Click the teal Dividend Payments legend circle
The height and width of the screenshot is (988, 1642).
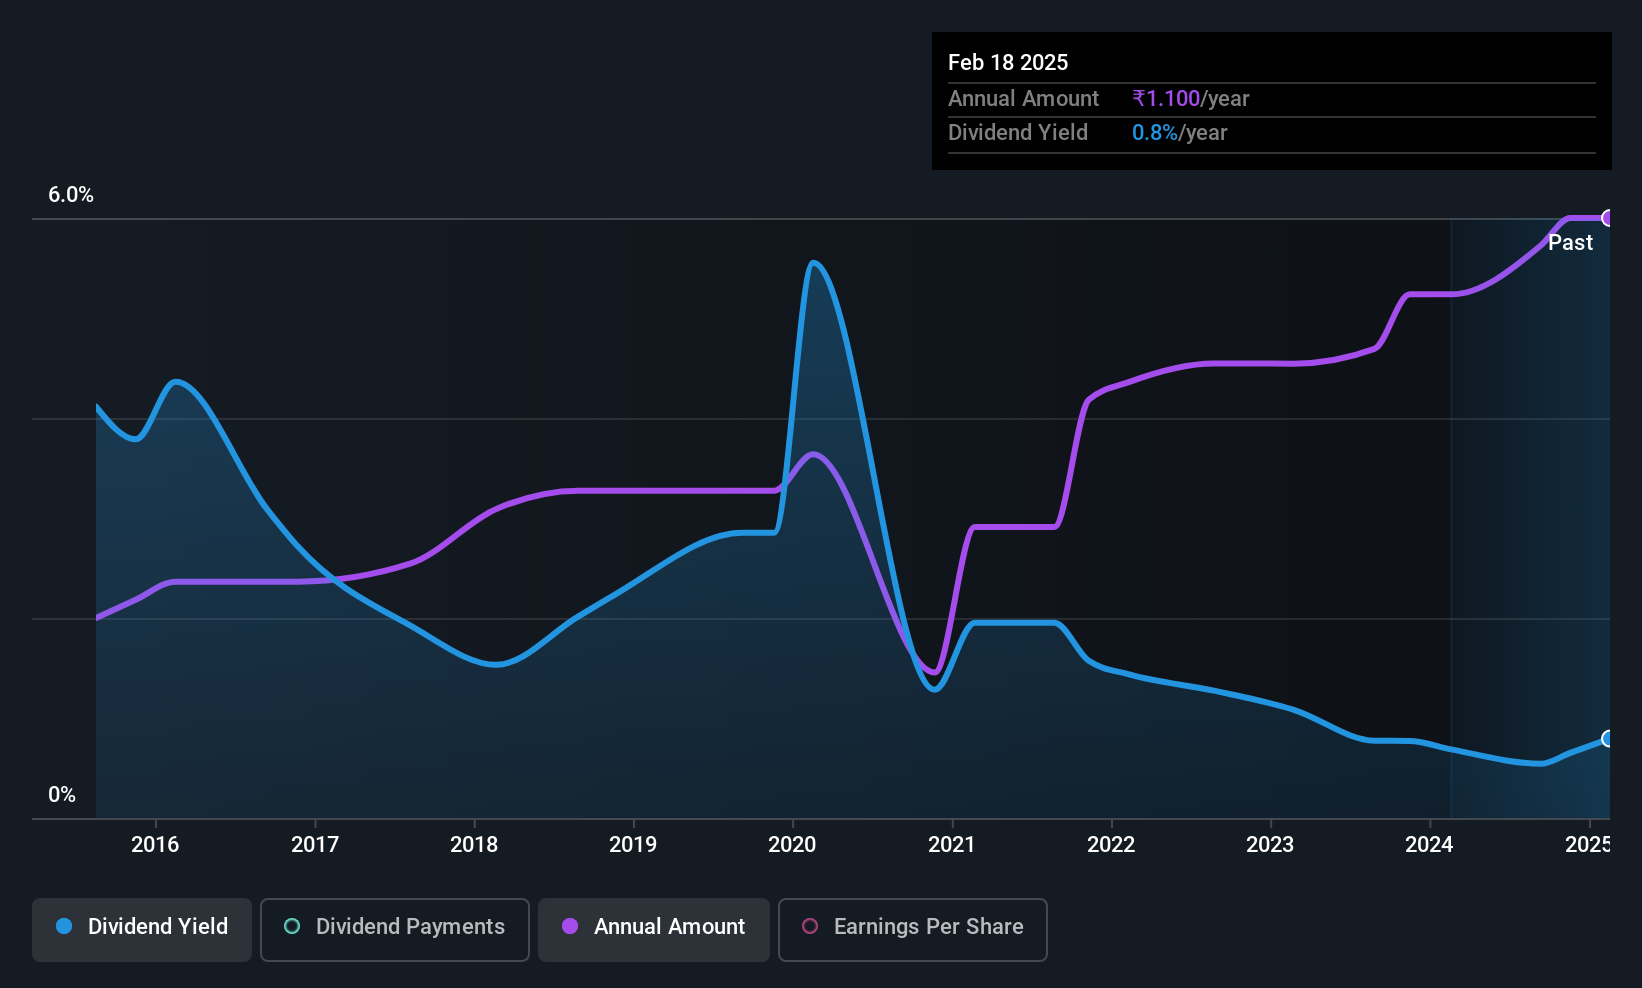292,926
